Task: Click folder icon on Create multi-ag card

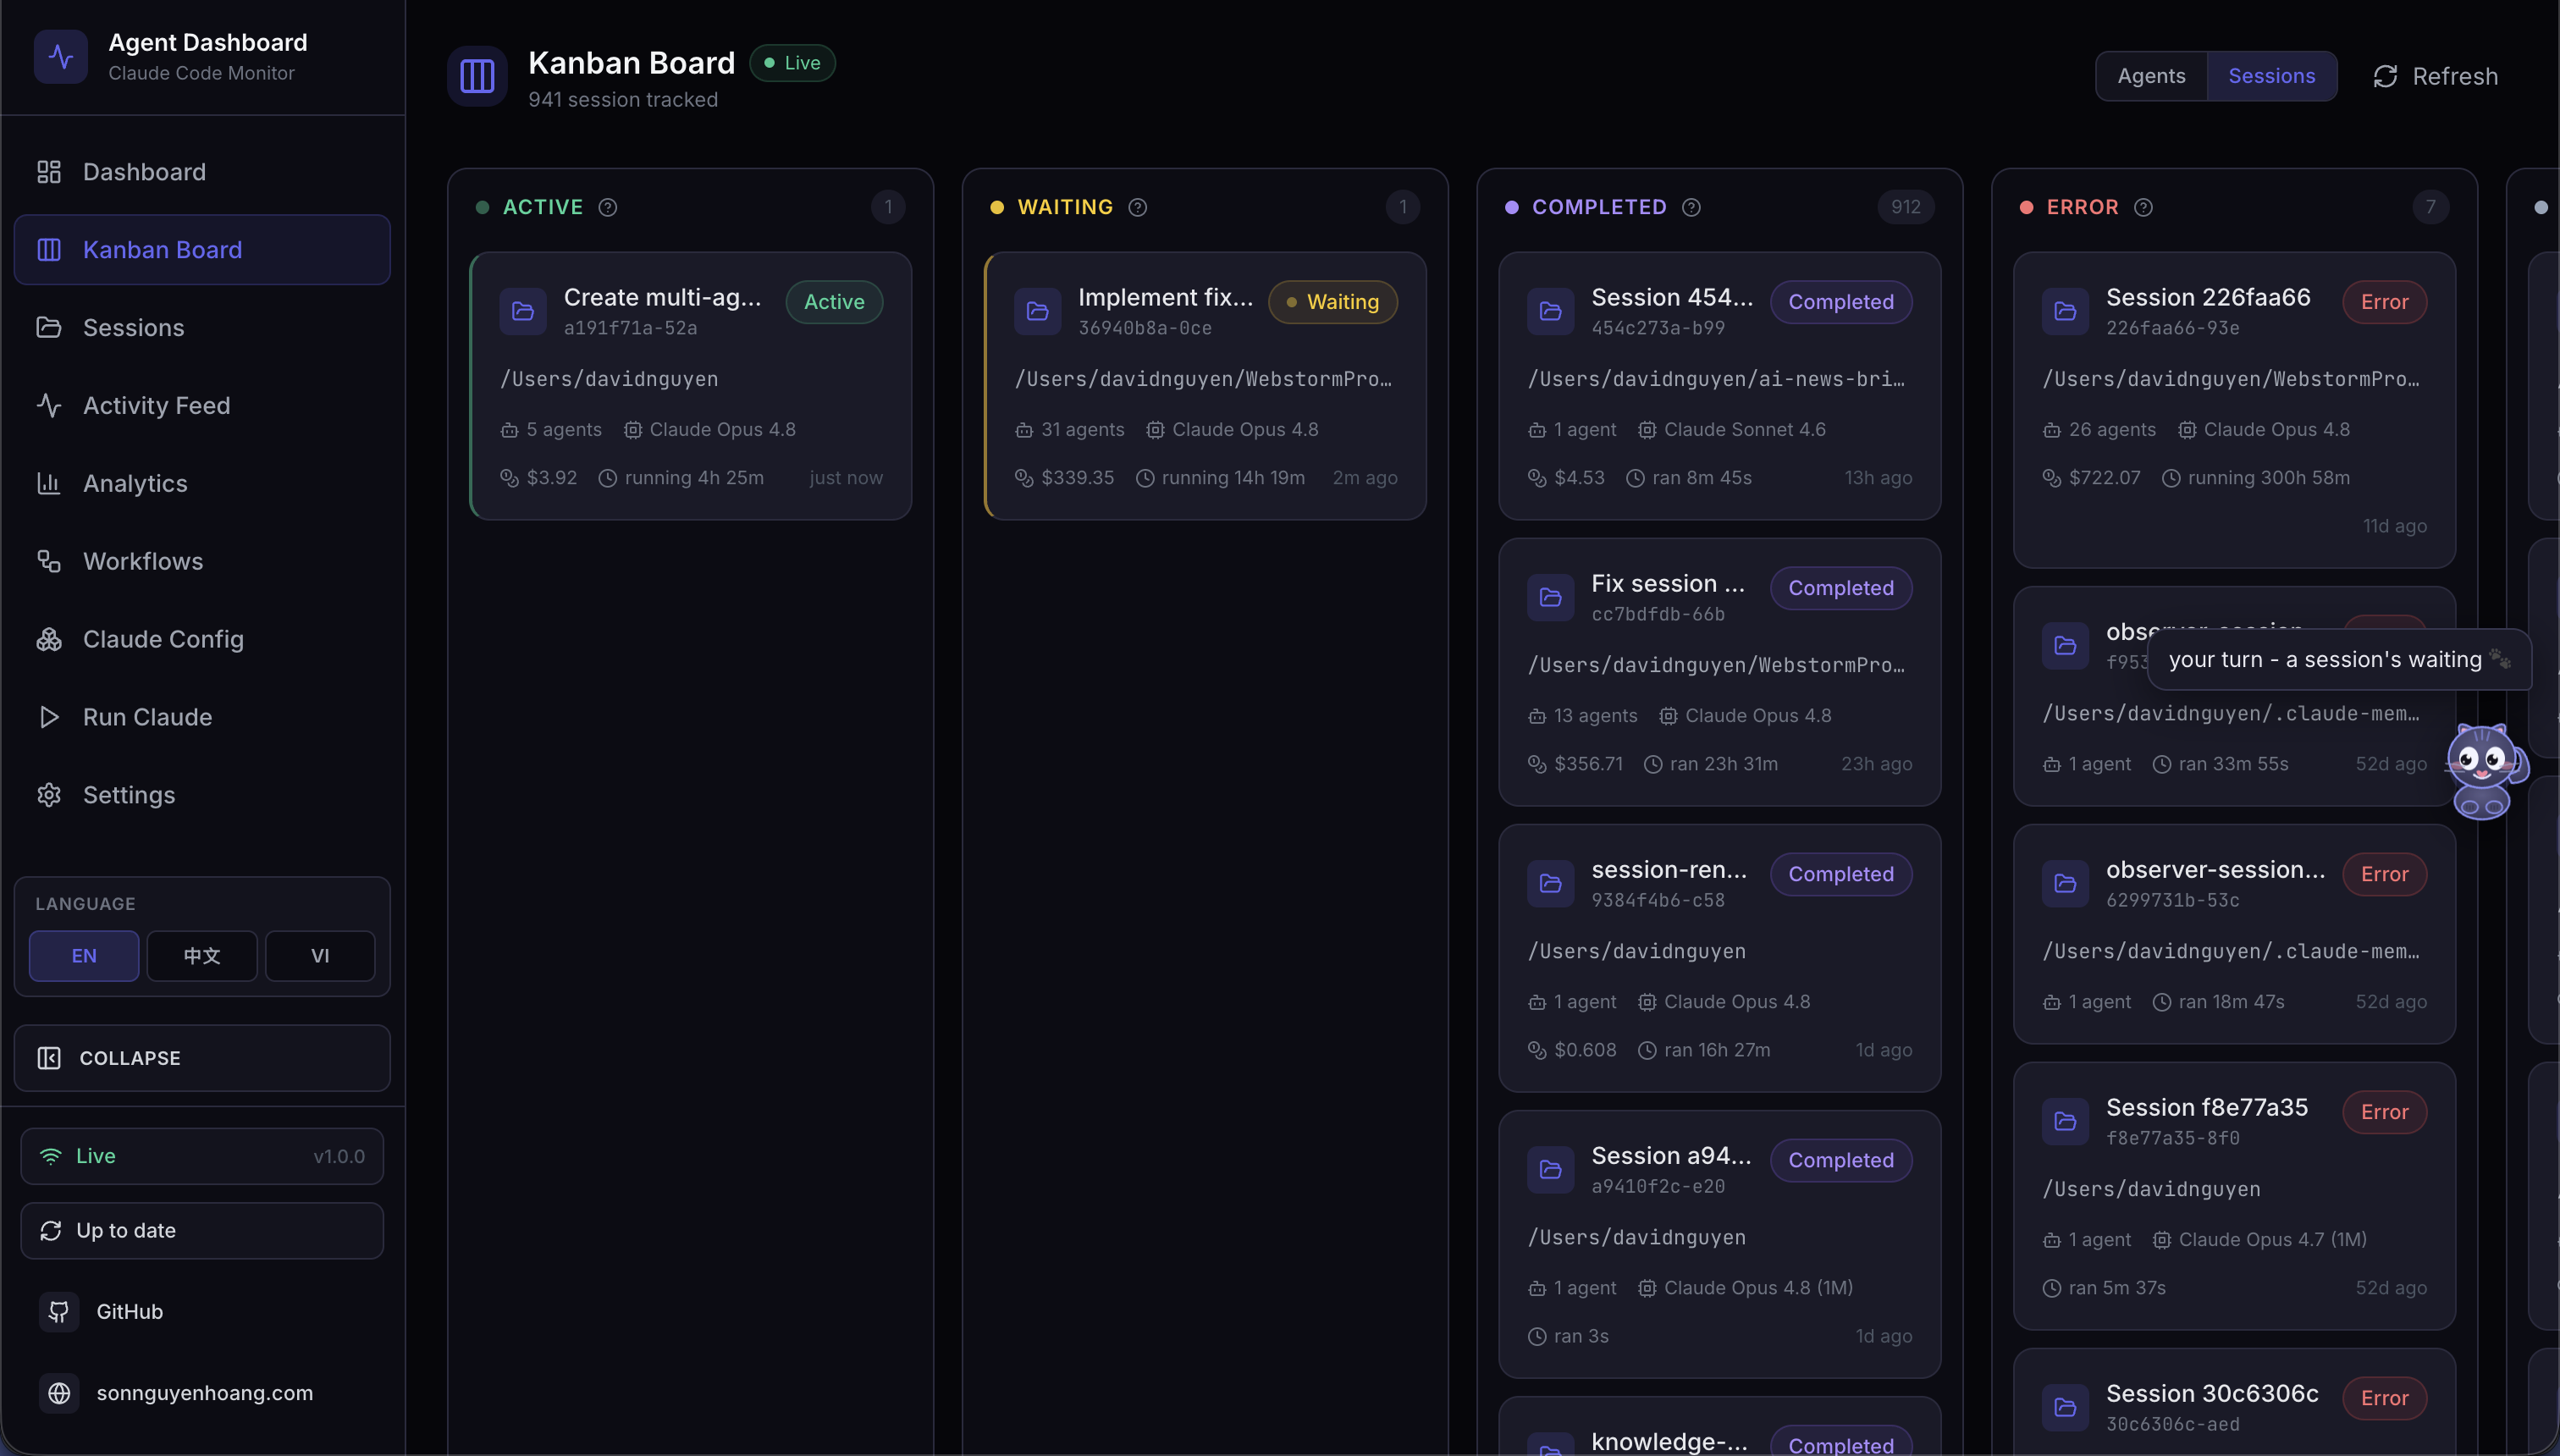Action: point(523,311)
